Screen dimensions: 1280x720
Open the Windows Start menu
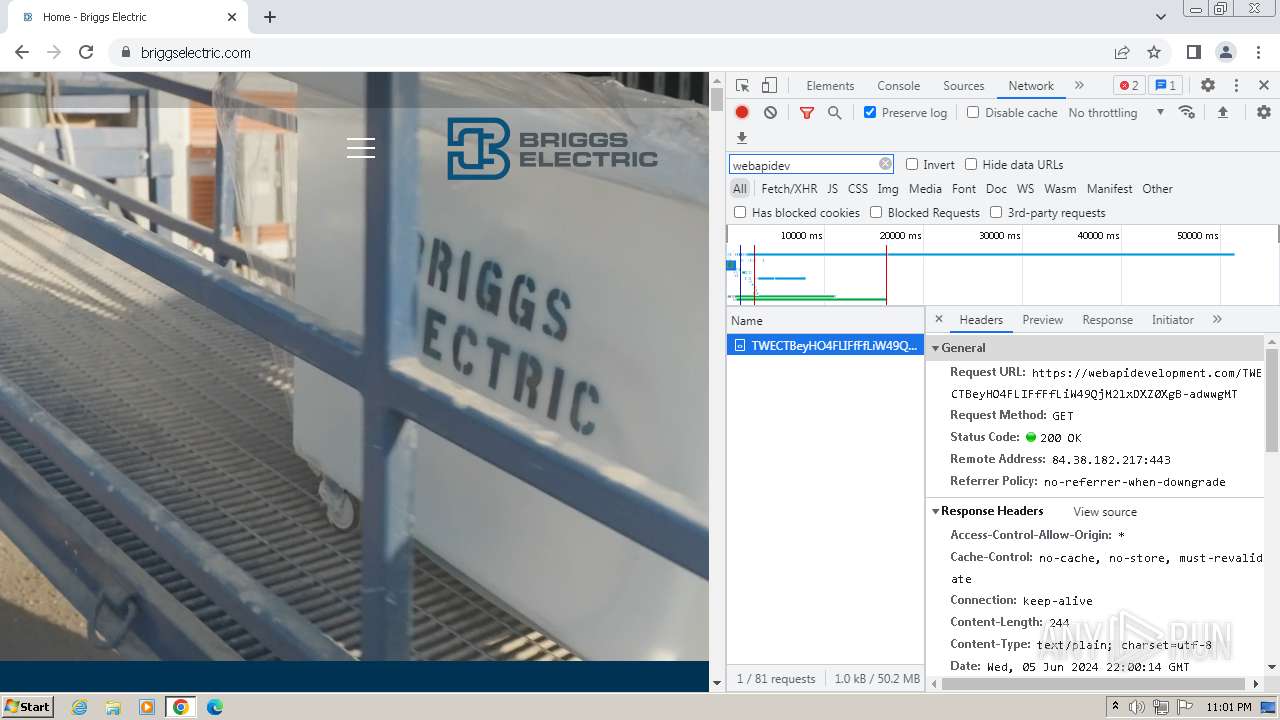click(x=28, y=706)
